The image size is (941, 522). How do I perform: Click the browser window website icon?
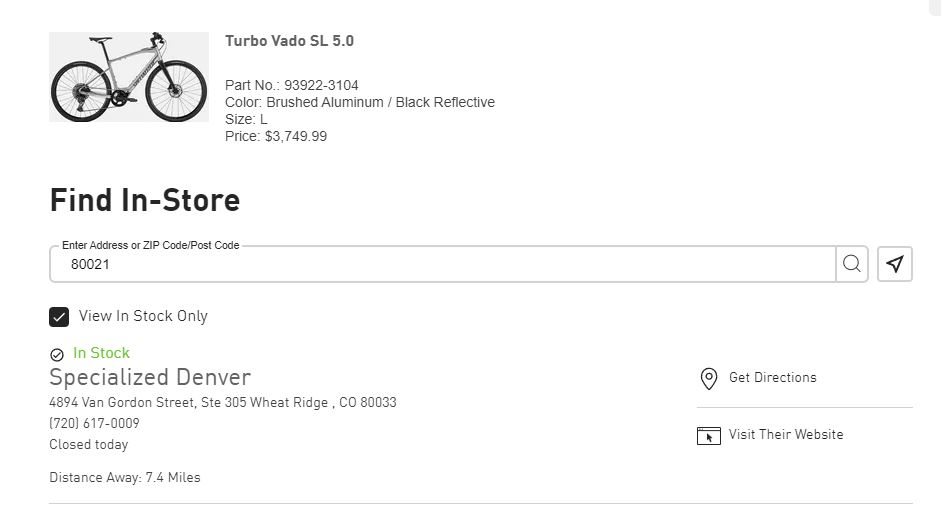coord(709,435)
